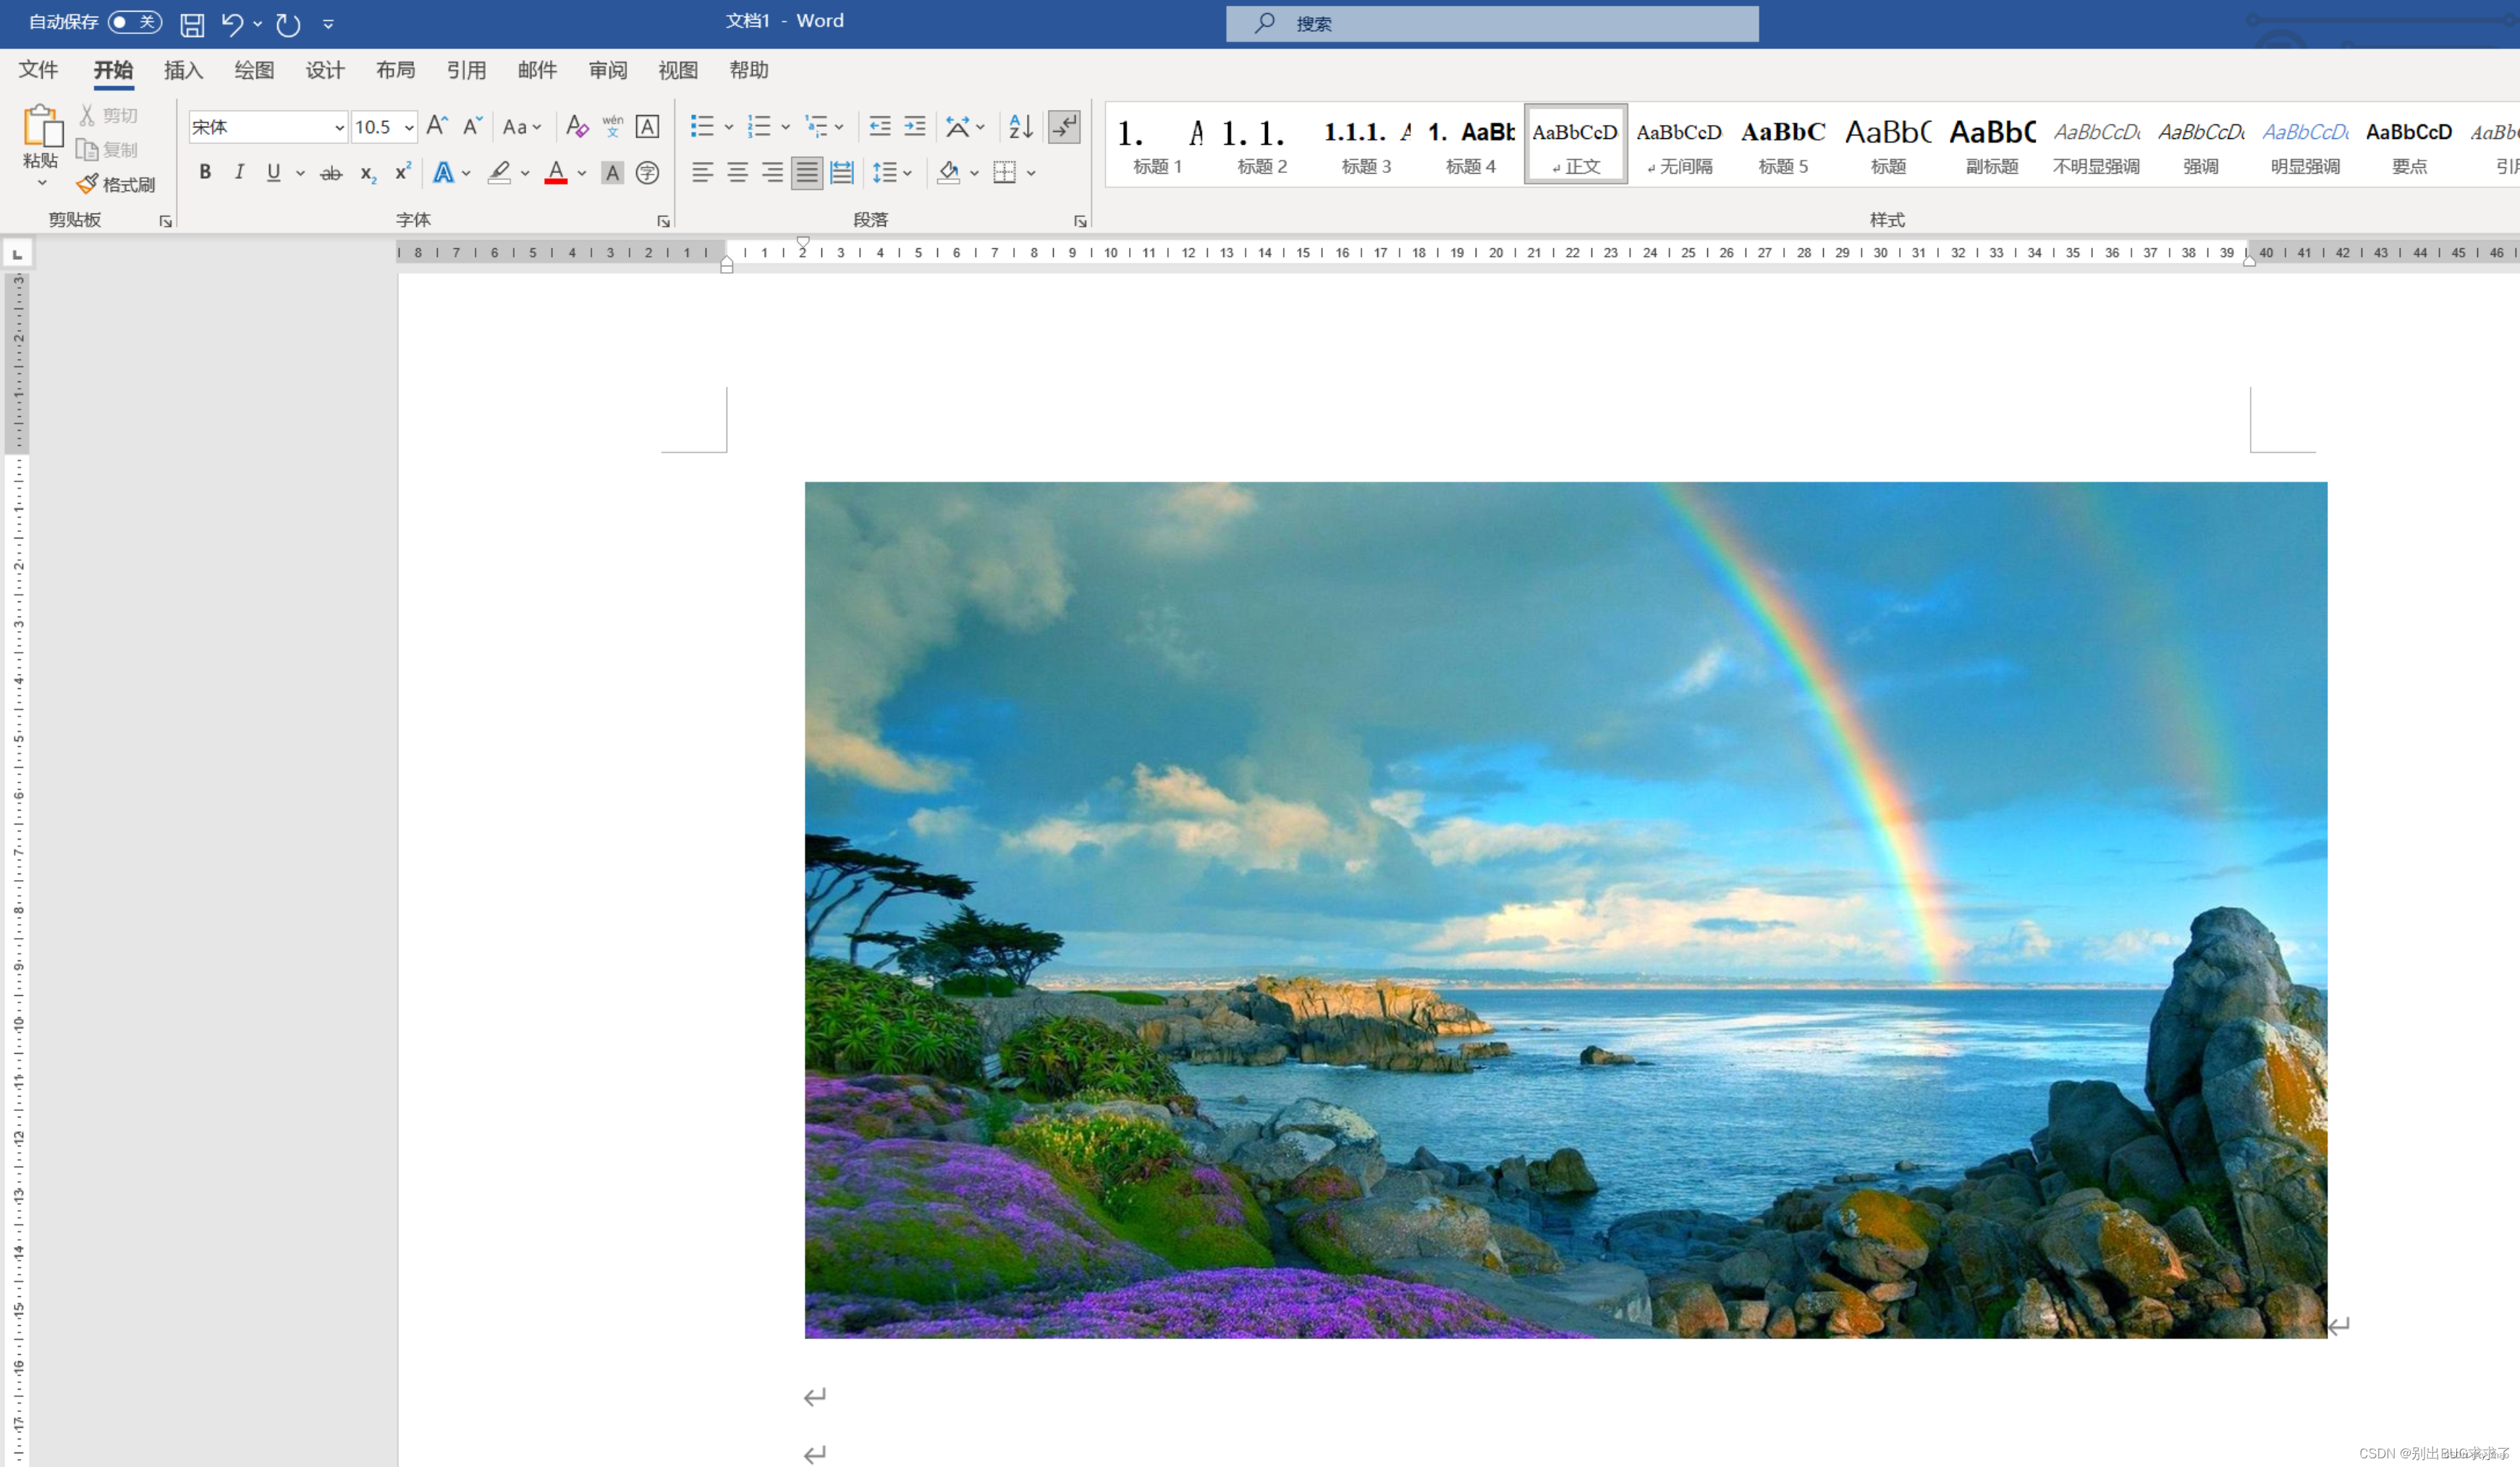Expand the font size dropdown
The height and width of the screenshot is (1467, 2520).
tap(409, 128)
